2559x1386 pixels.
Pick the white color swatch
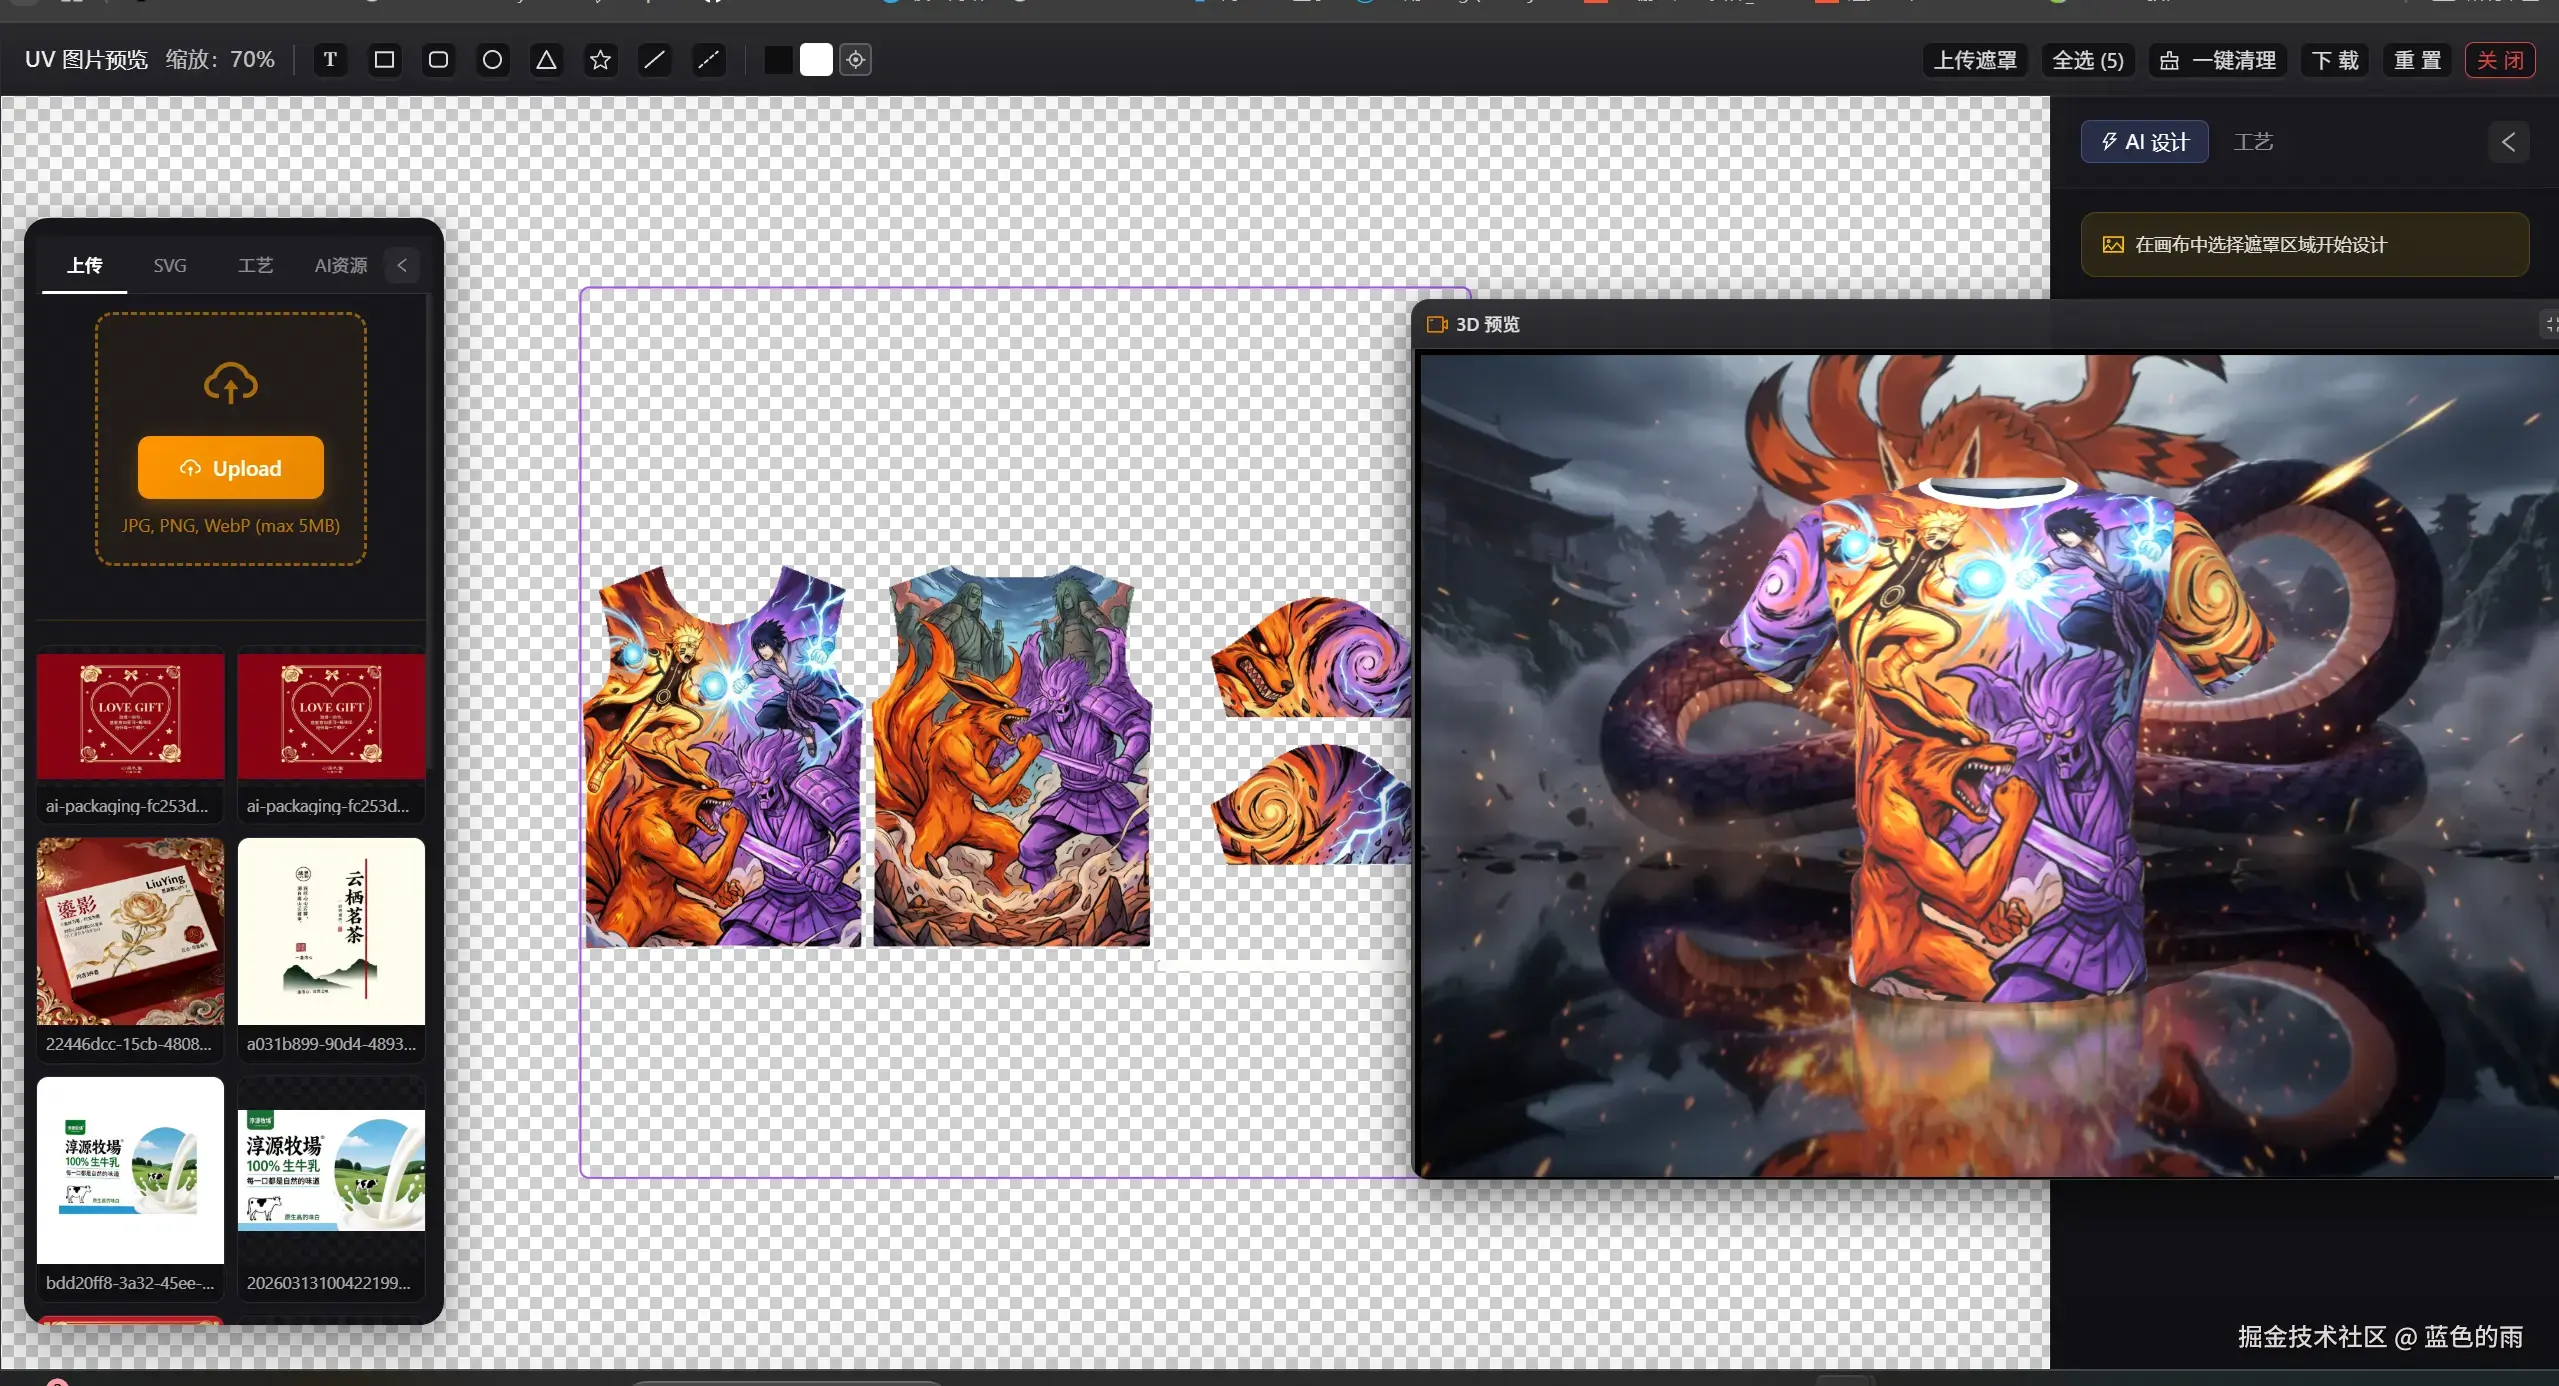pyautogui.click(x=816, y=60)
